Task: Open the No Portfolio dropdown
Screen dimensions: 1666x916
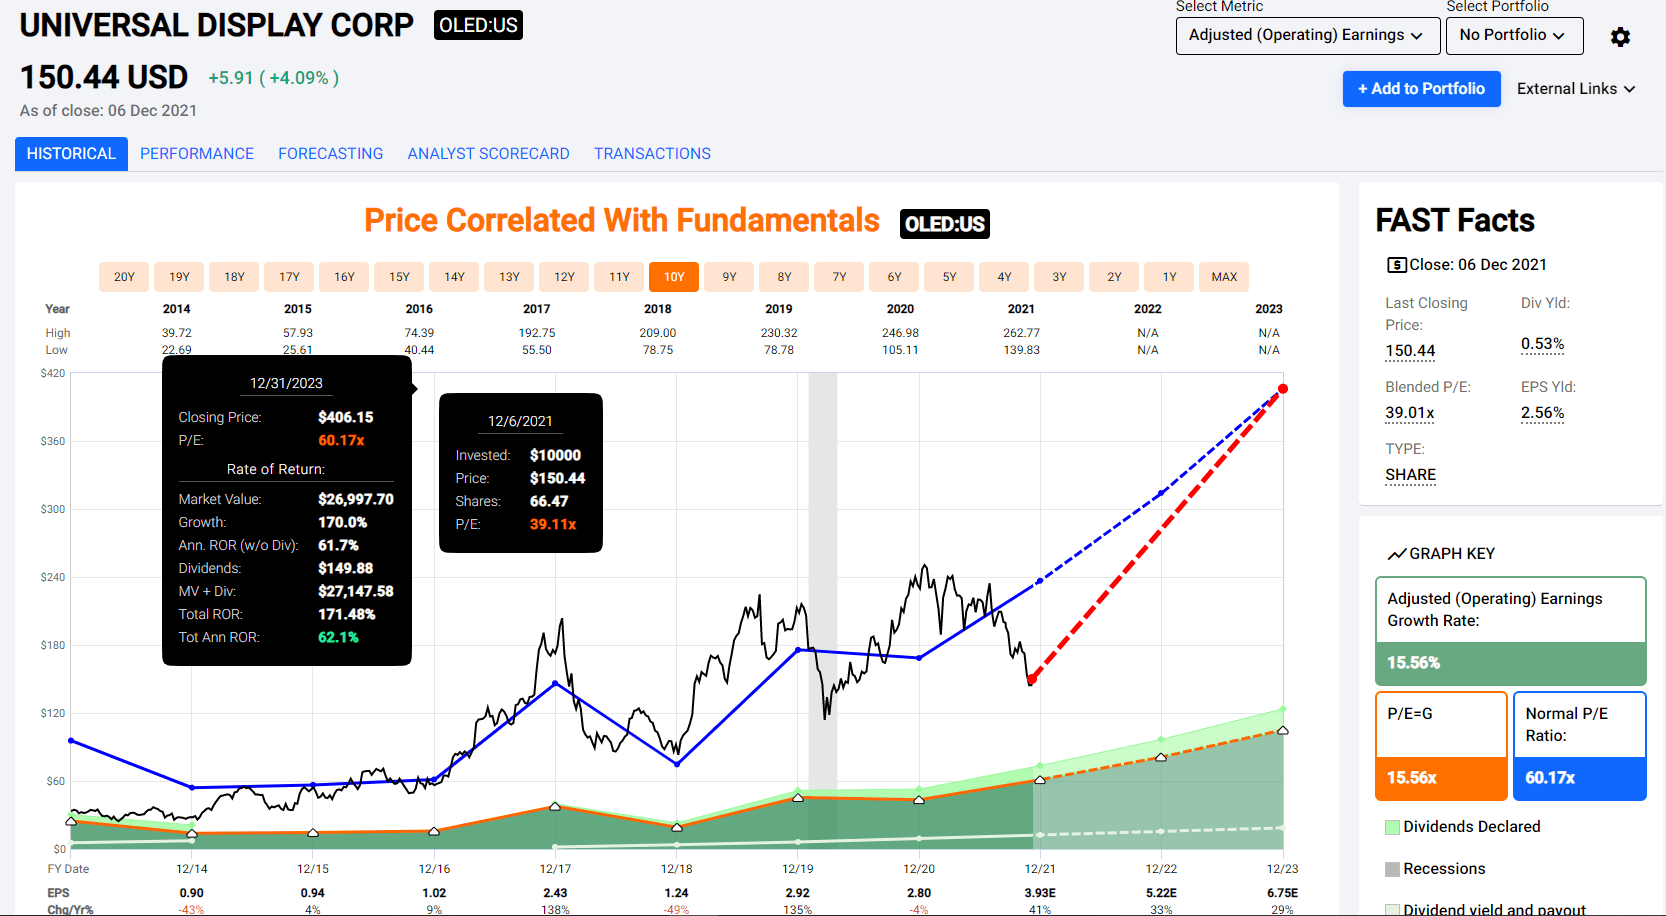Action: pos(1513,35)
